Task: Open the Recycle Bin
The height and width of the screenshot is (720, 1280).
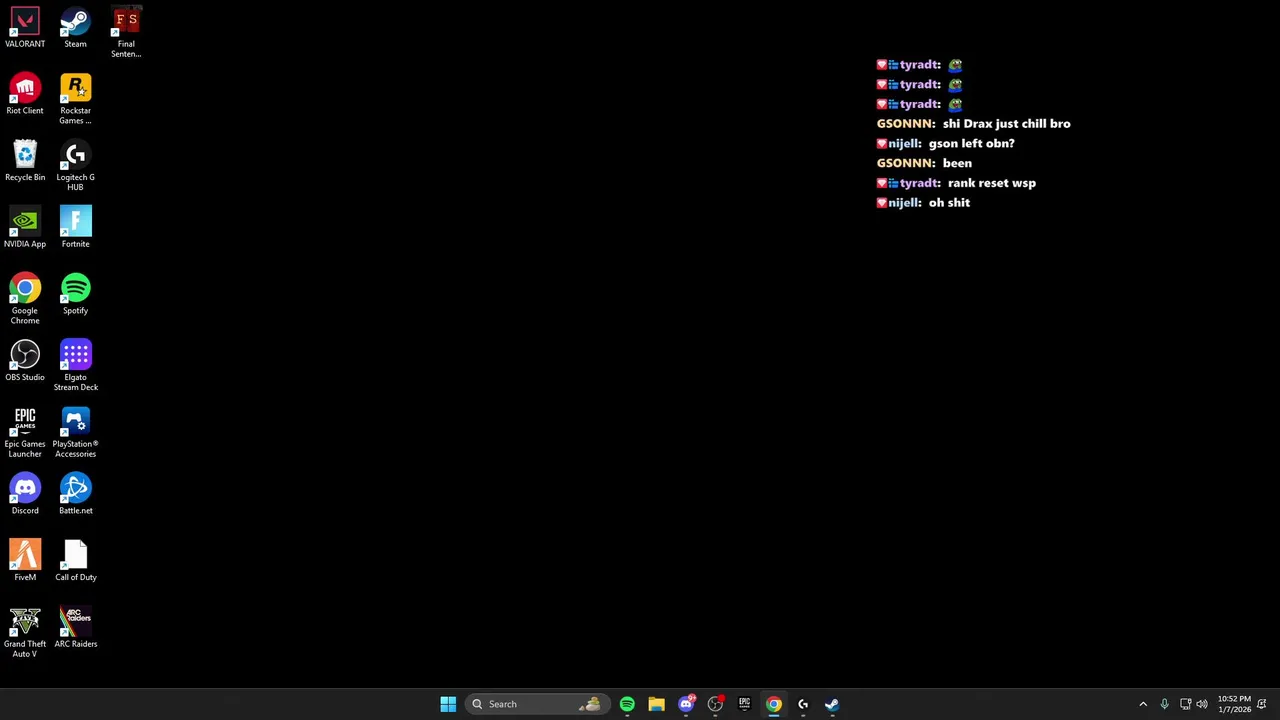Action: coord(25,162)
